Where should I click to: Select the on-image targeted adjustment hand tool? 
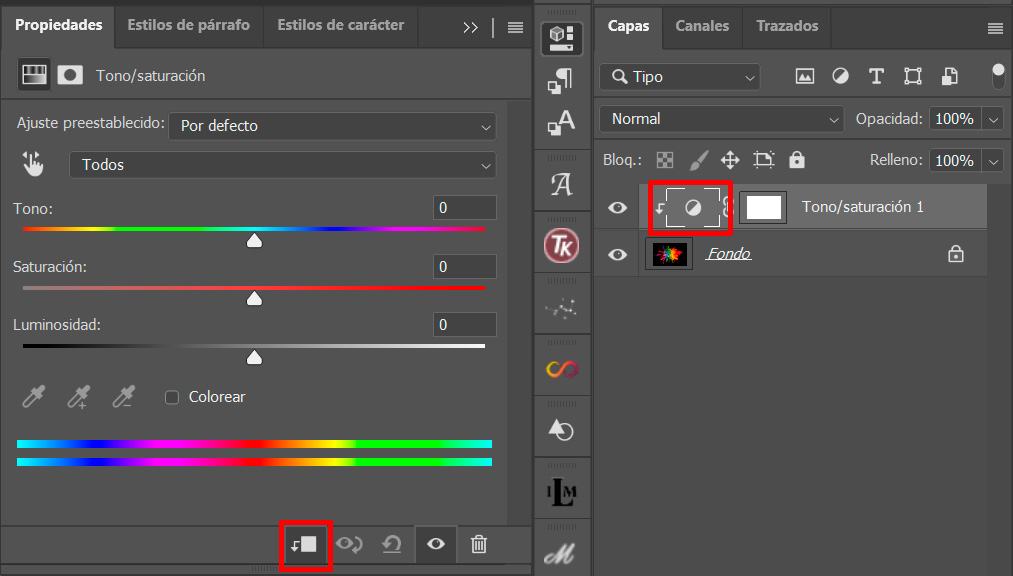(33, 164)
